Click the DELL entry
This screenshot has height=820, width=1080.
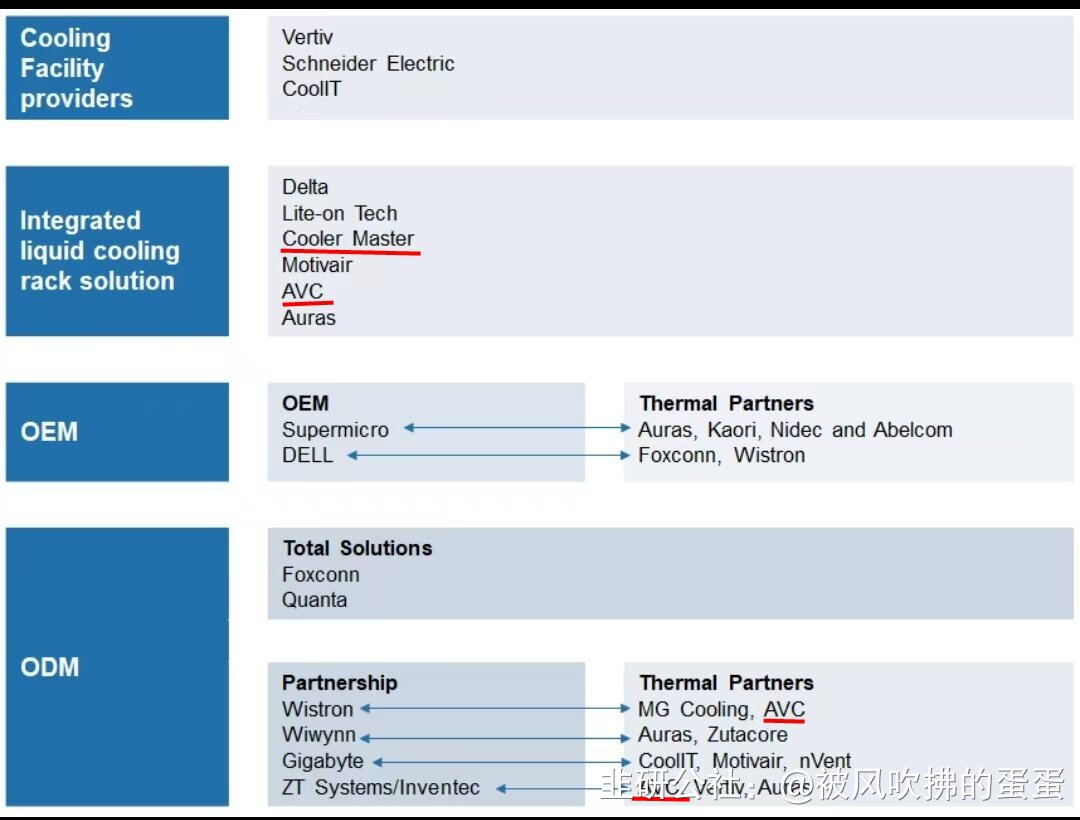coord(307,455)
